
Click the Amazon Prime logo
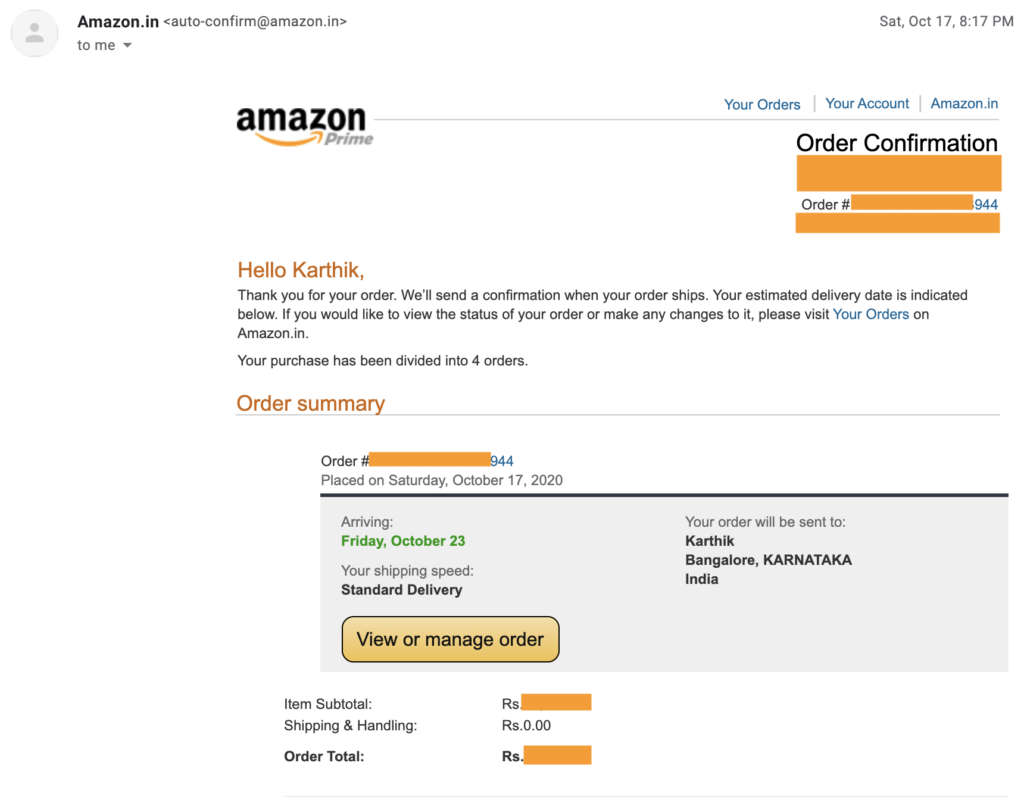(304, 124)
